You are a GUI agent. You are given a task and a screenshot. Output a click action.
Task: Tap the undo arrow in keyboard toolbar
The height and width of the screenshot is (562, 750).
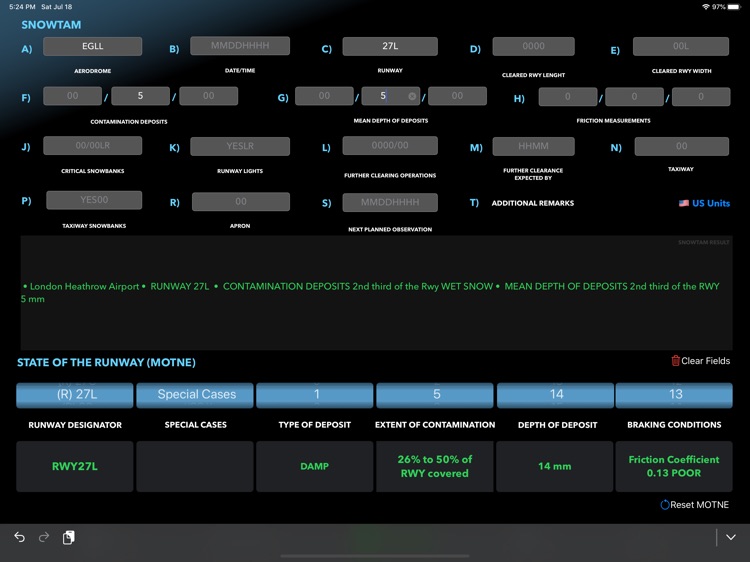(19, 537)
